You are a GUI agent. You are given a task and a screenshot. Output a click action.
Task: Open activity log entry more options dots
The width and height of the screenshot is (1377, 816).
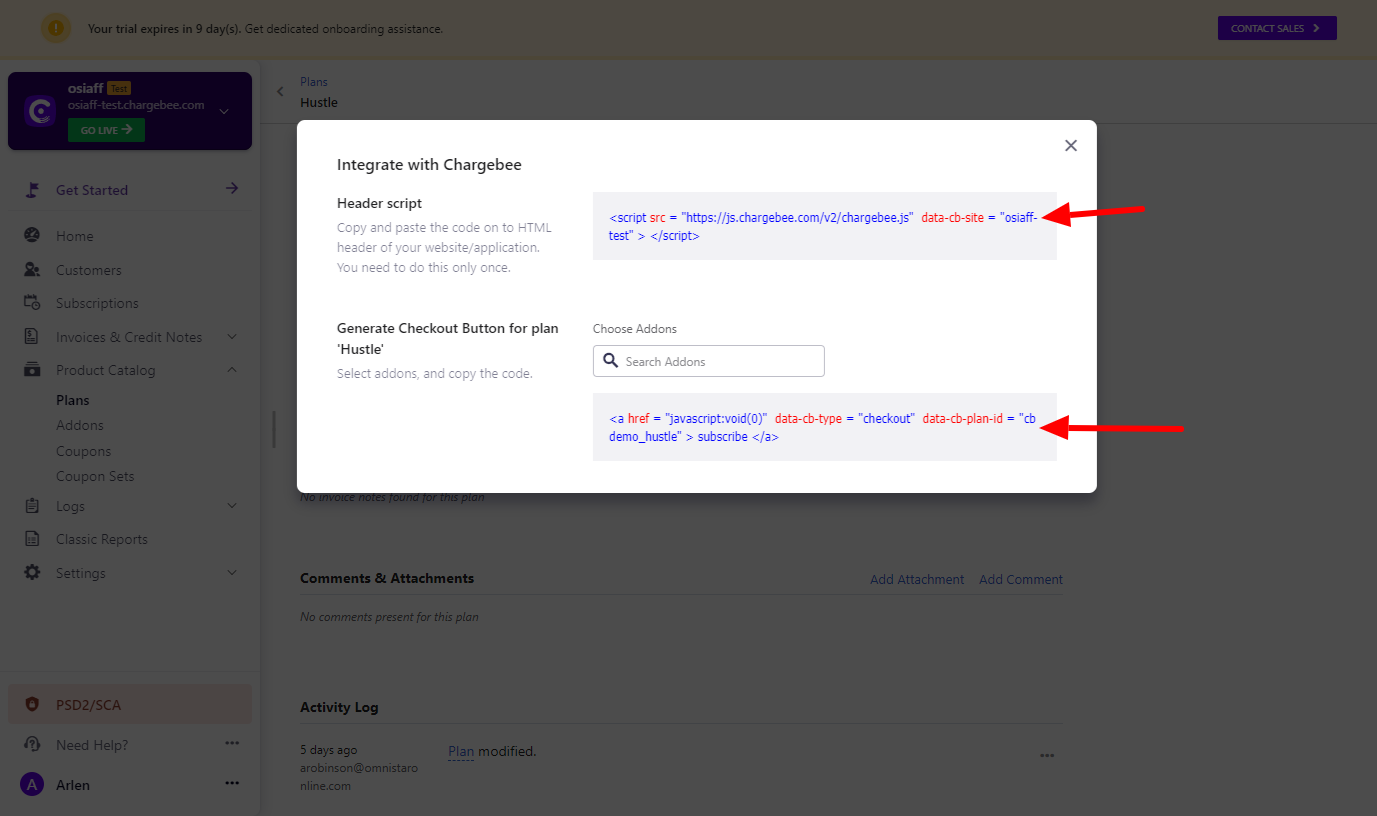(x=1047, y=756)
